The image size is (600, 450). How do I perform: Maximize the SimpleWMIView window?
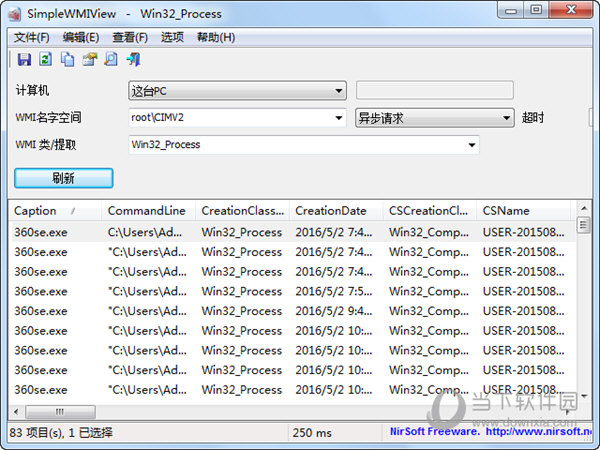coord(536,10)
